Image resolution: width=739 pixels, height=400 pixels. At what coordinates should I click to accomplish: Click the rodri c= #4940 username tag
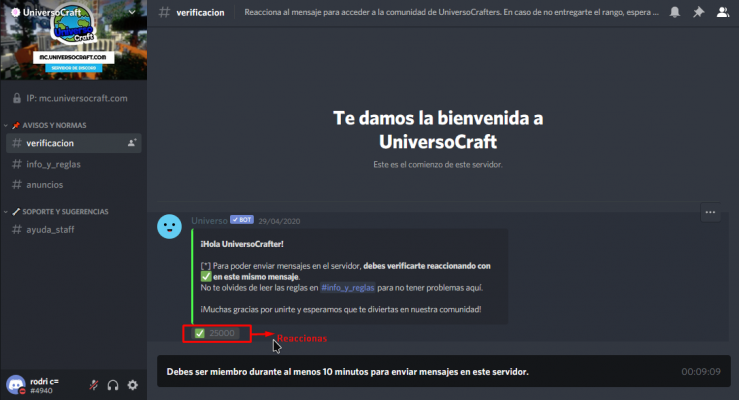pos(44,386)
